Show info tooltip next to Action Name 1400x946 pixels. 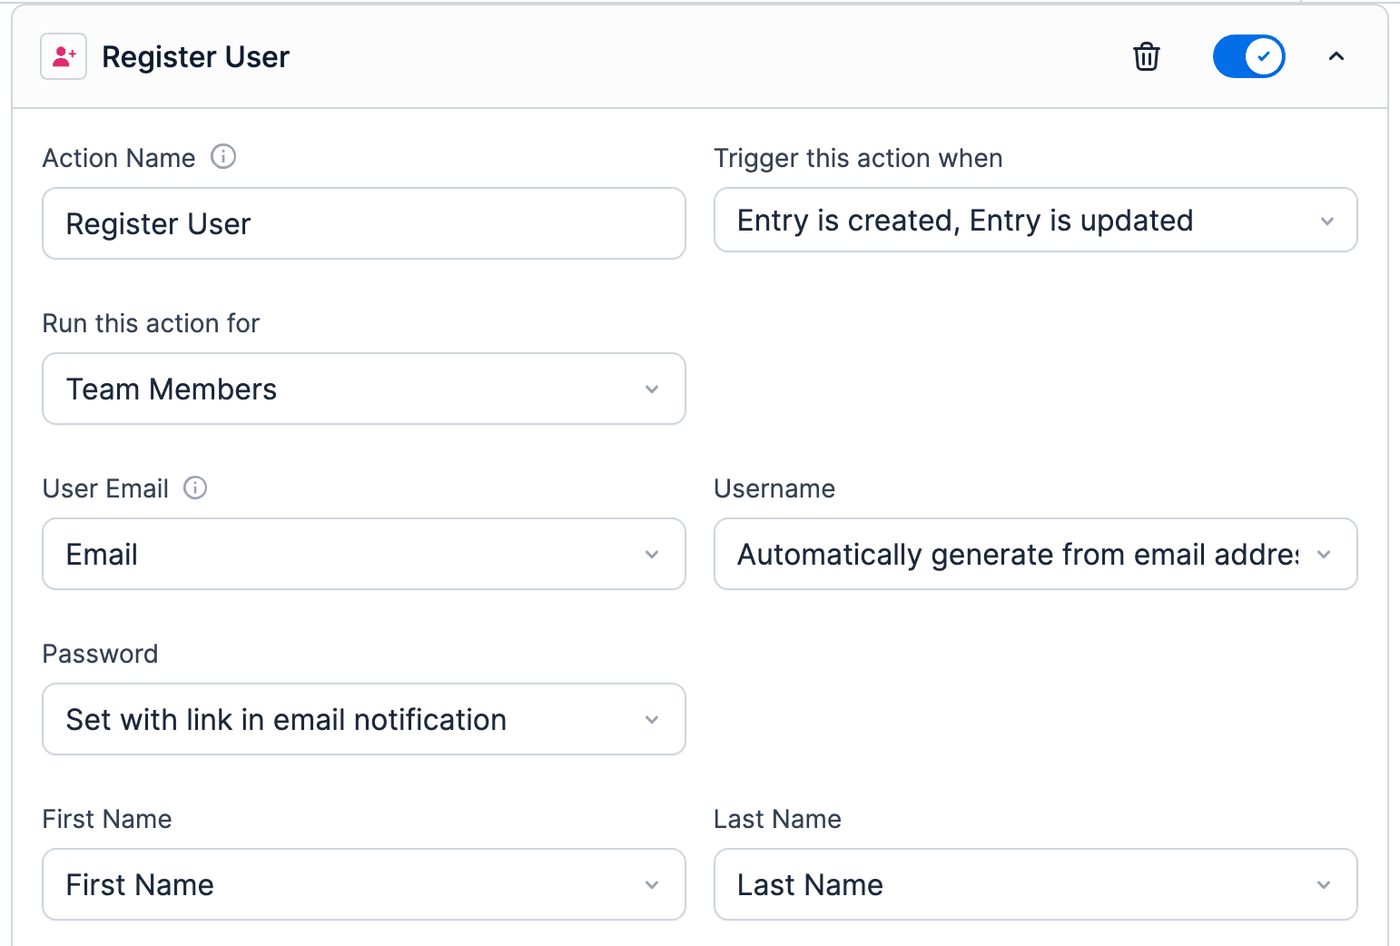(223, 157)
